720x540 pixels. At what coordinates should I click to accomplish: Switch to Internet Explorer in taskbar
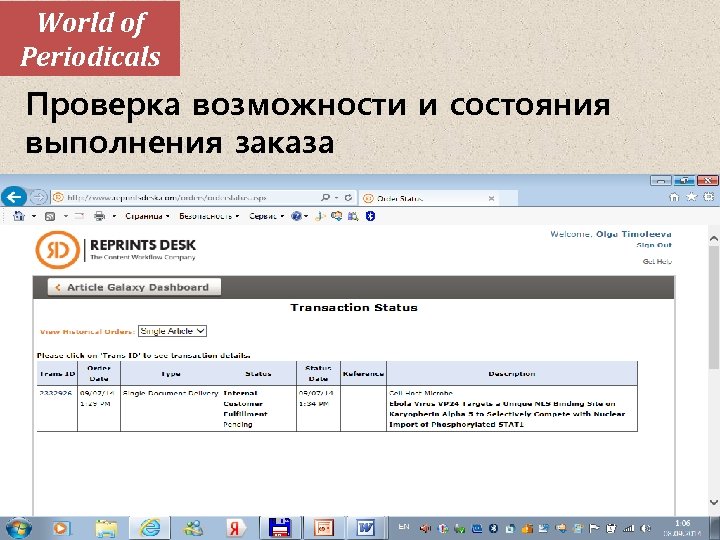tap(150, 528)
